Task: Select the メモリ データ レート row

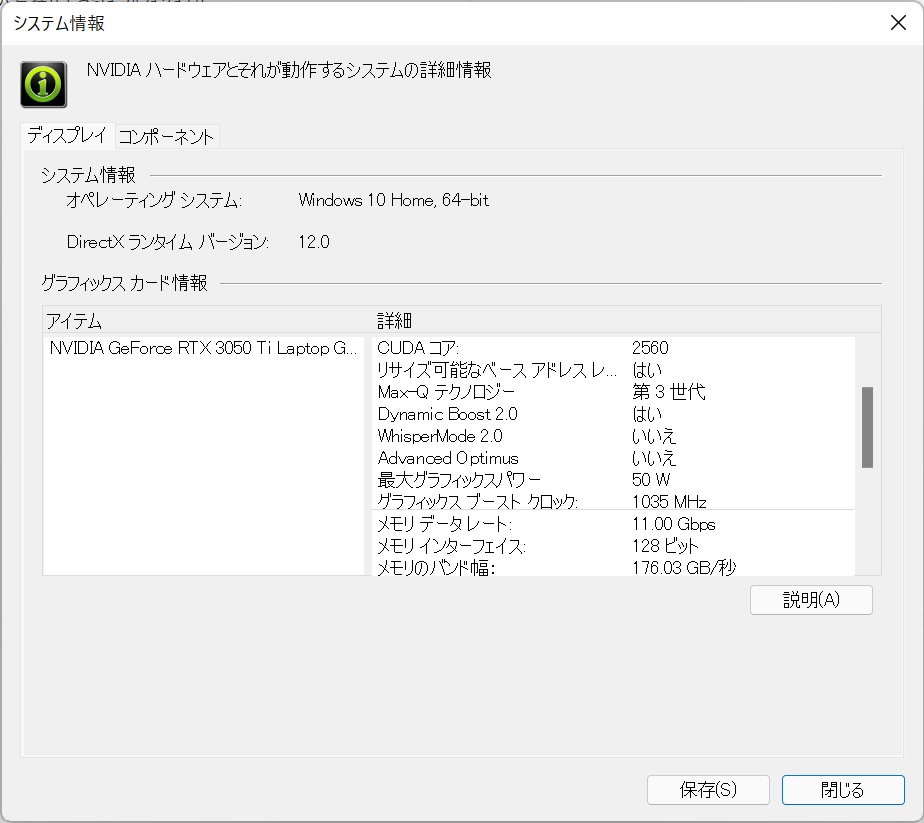Action: 613,524
